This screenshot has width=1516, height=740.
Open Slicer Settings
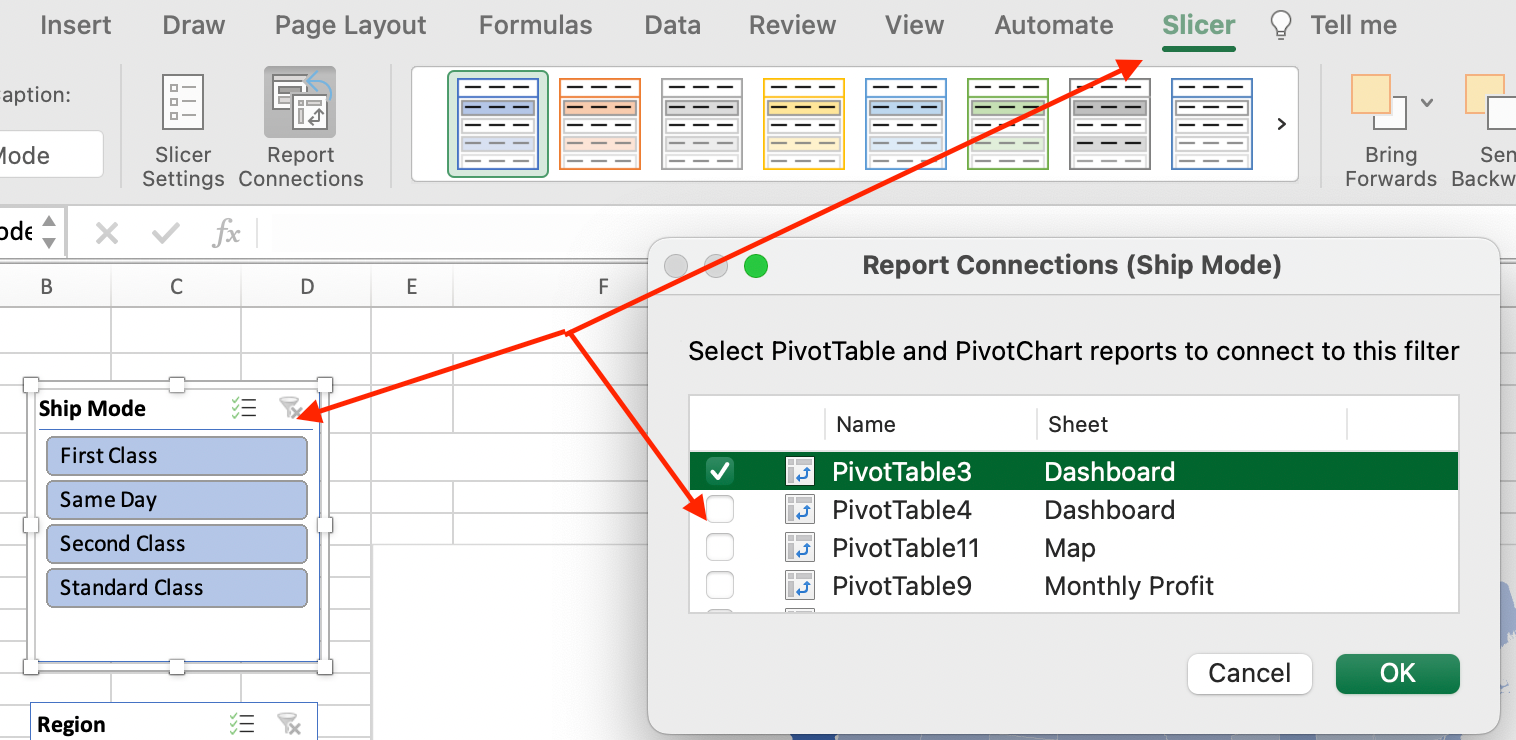(183, 130)
